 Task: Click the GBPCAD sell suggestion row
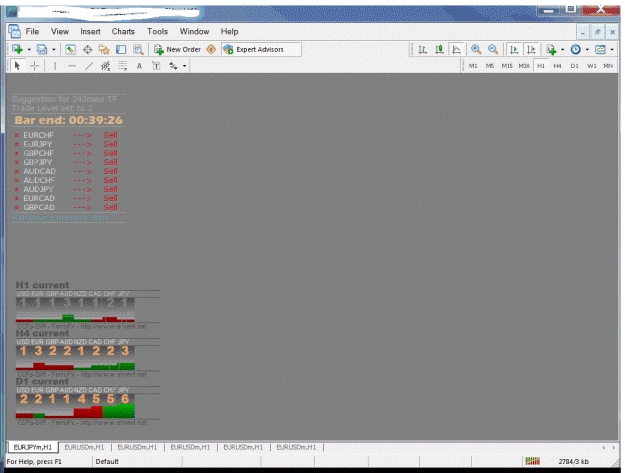pyautogui.click(x=66, y=207)
